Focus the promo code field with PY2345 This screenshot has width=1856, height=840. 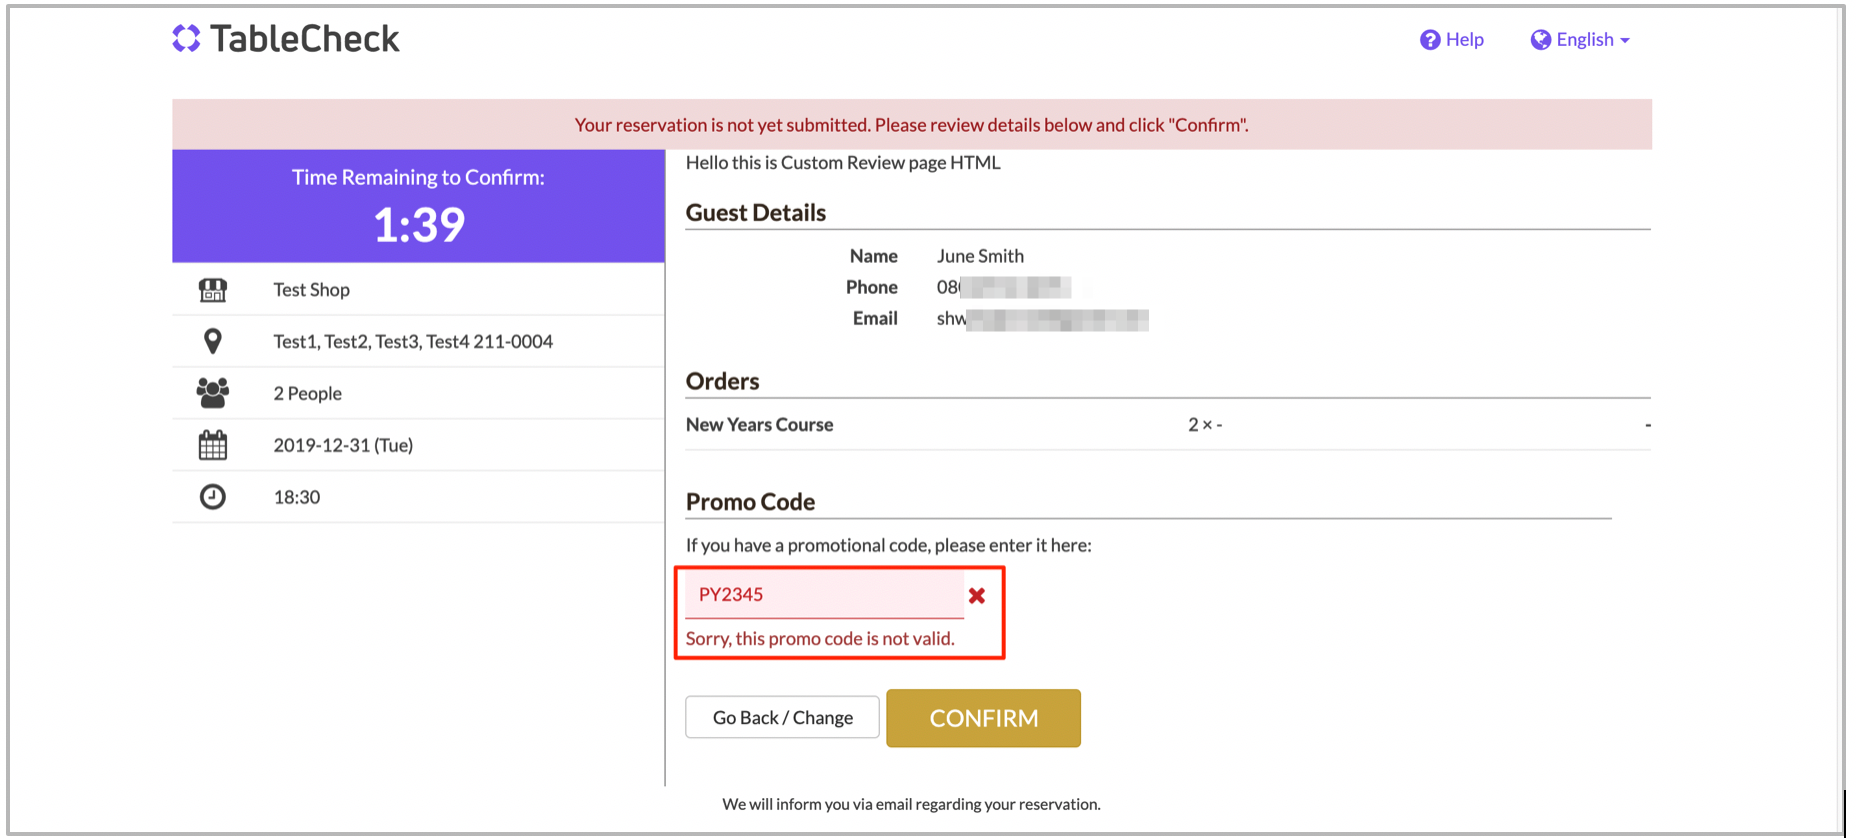pyautogui.click(x=825, y=595)
